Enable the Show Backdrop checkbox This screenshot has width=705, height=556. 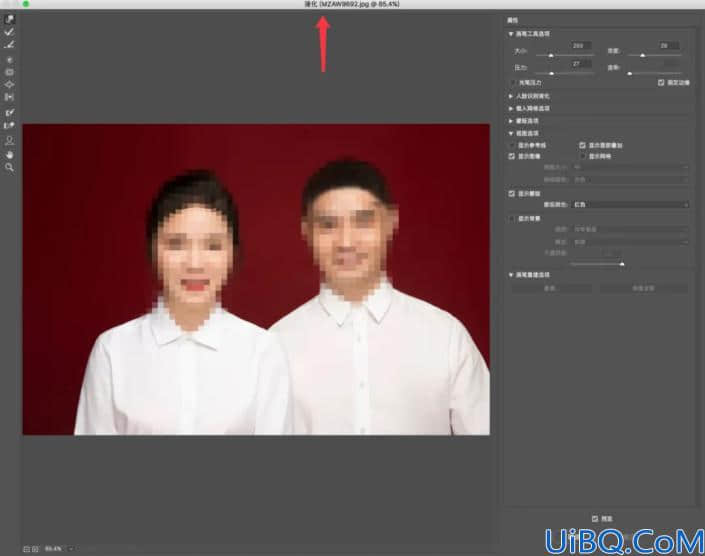tap(512, 218)
